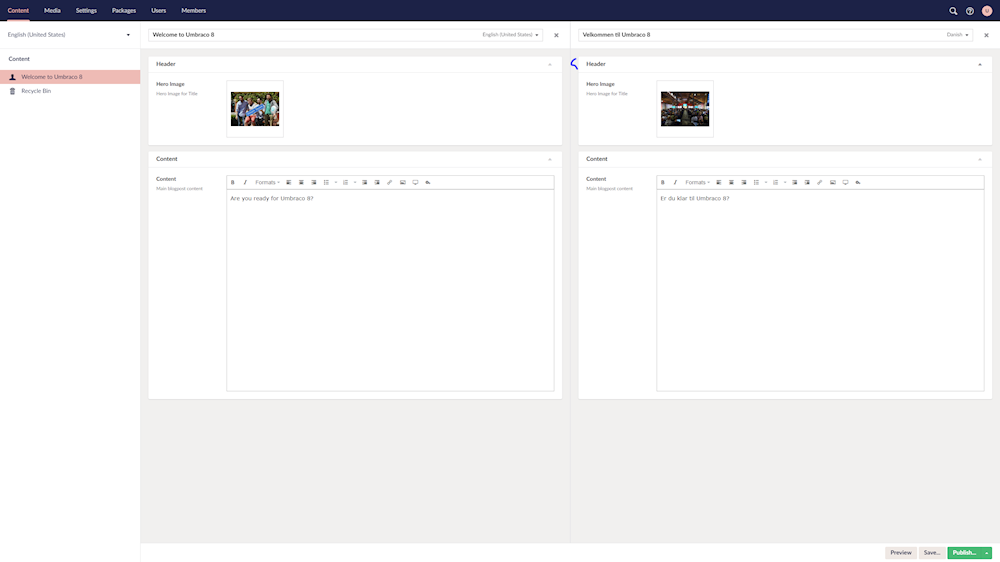Switch to Packages section

coord(124,11)
